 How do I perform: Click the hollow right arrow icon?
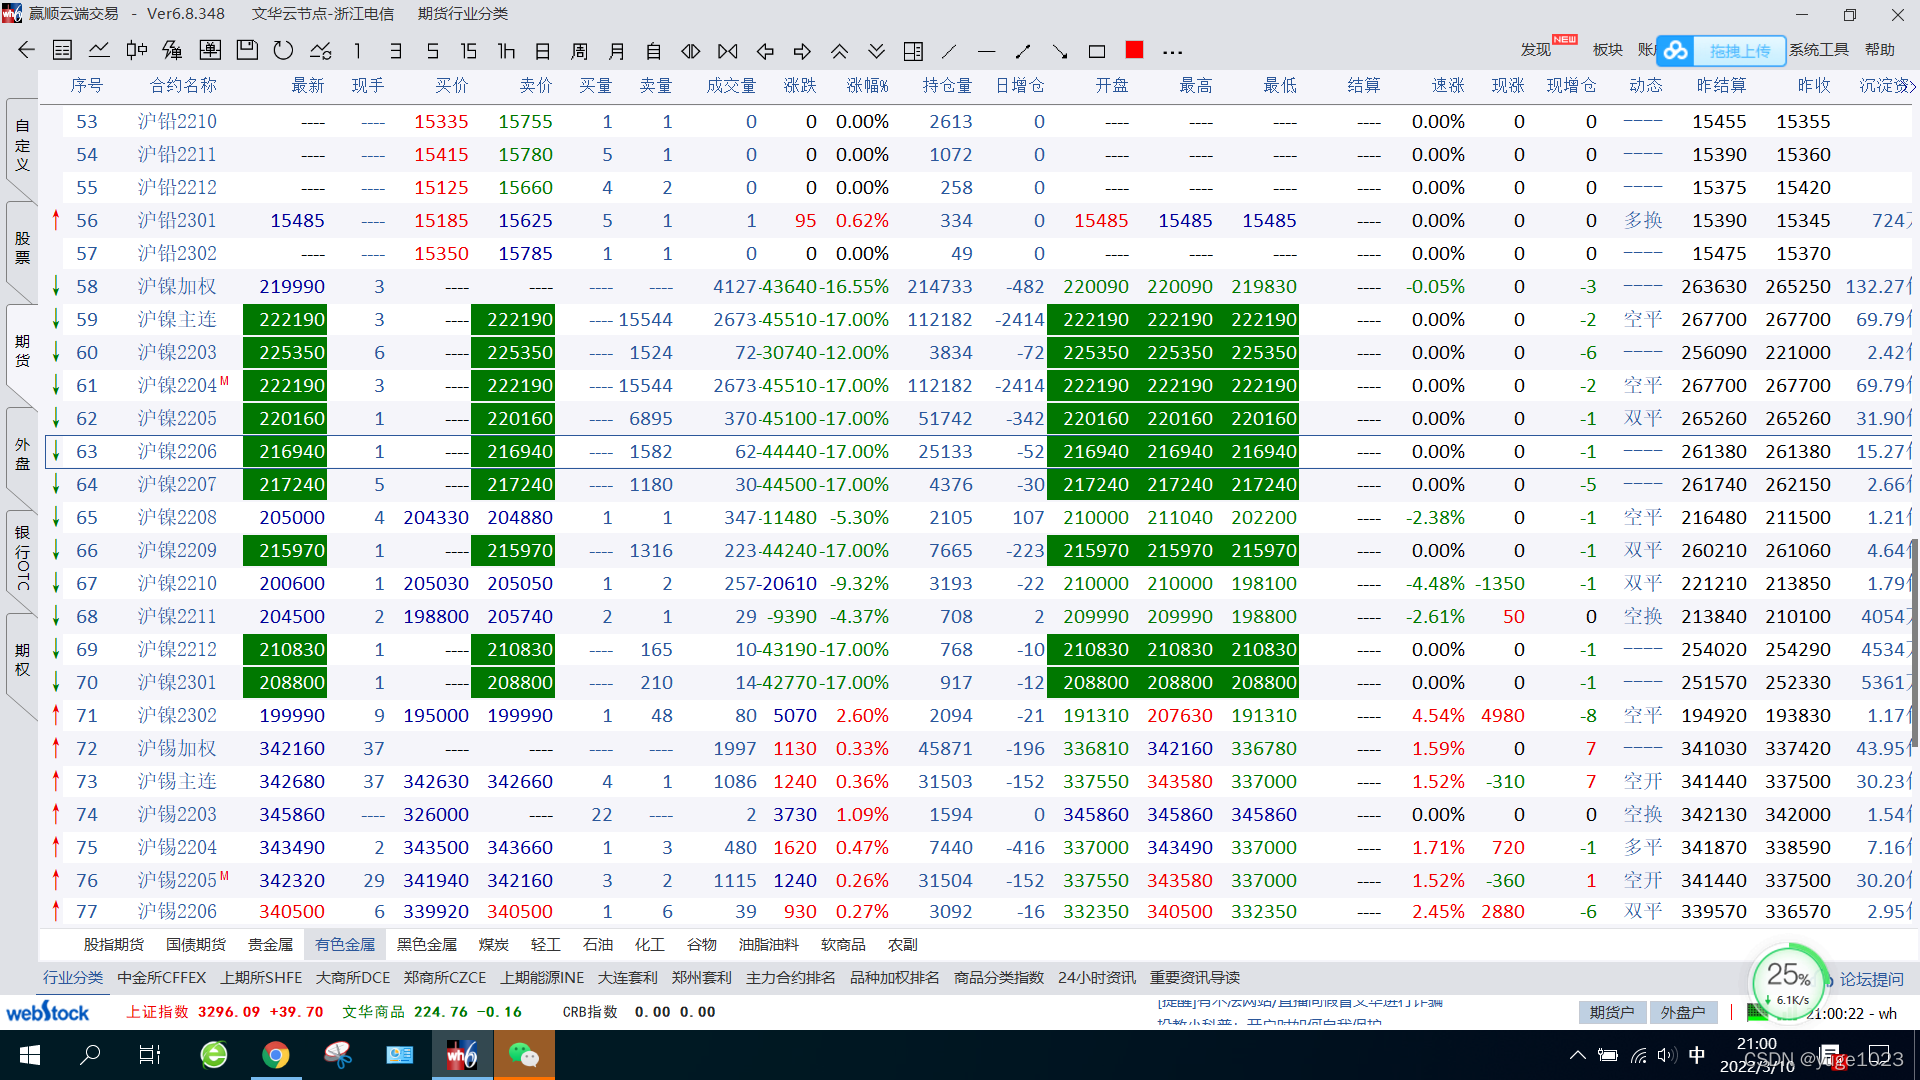(802, 50)
